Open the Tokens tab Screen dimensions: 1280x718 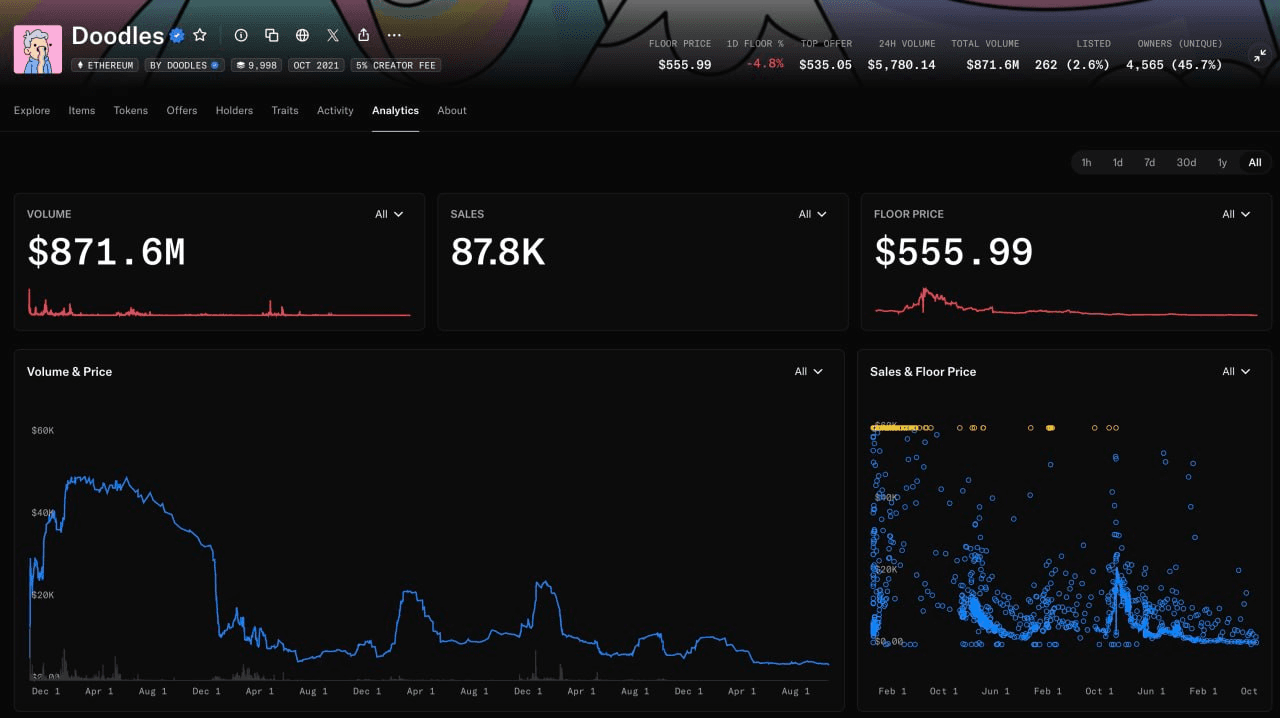(131, 110)
